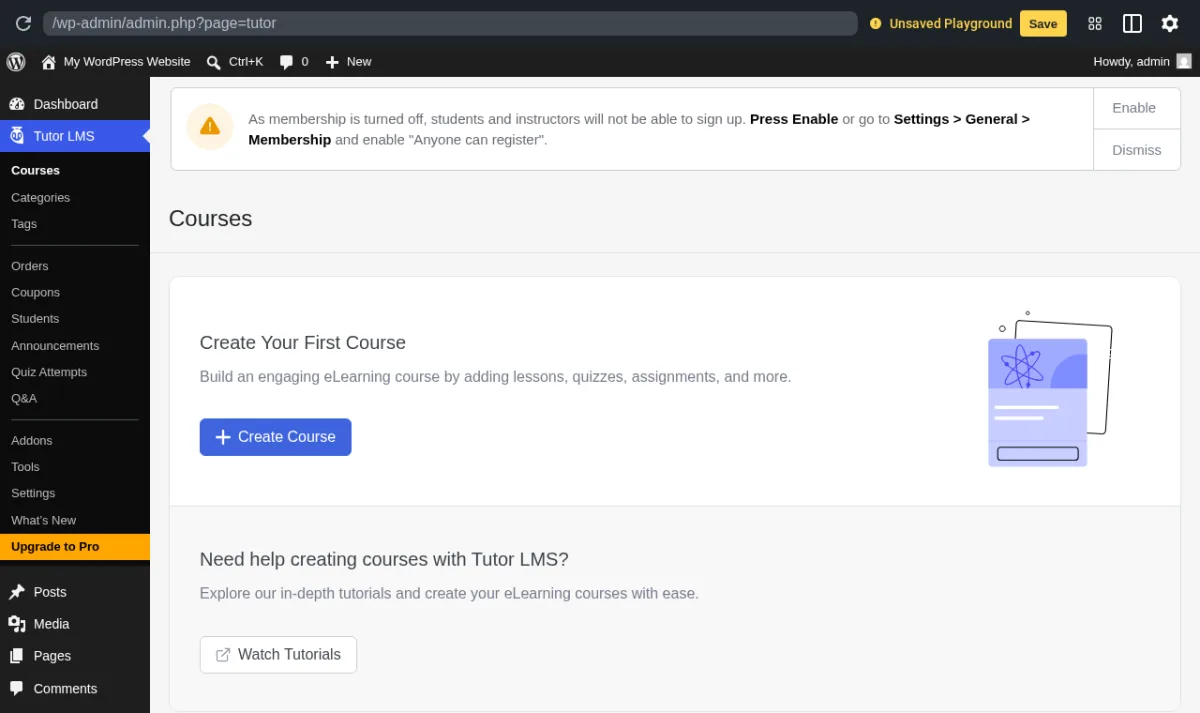Toggle the split panel layout icon
Screen dimensions: 1200x713
coord(1132,23)
